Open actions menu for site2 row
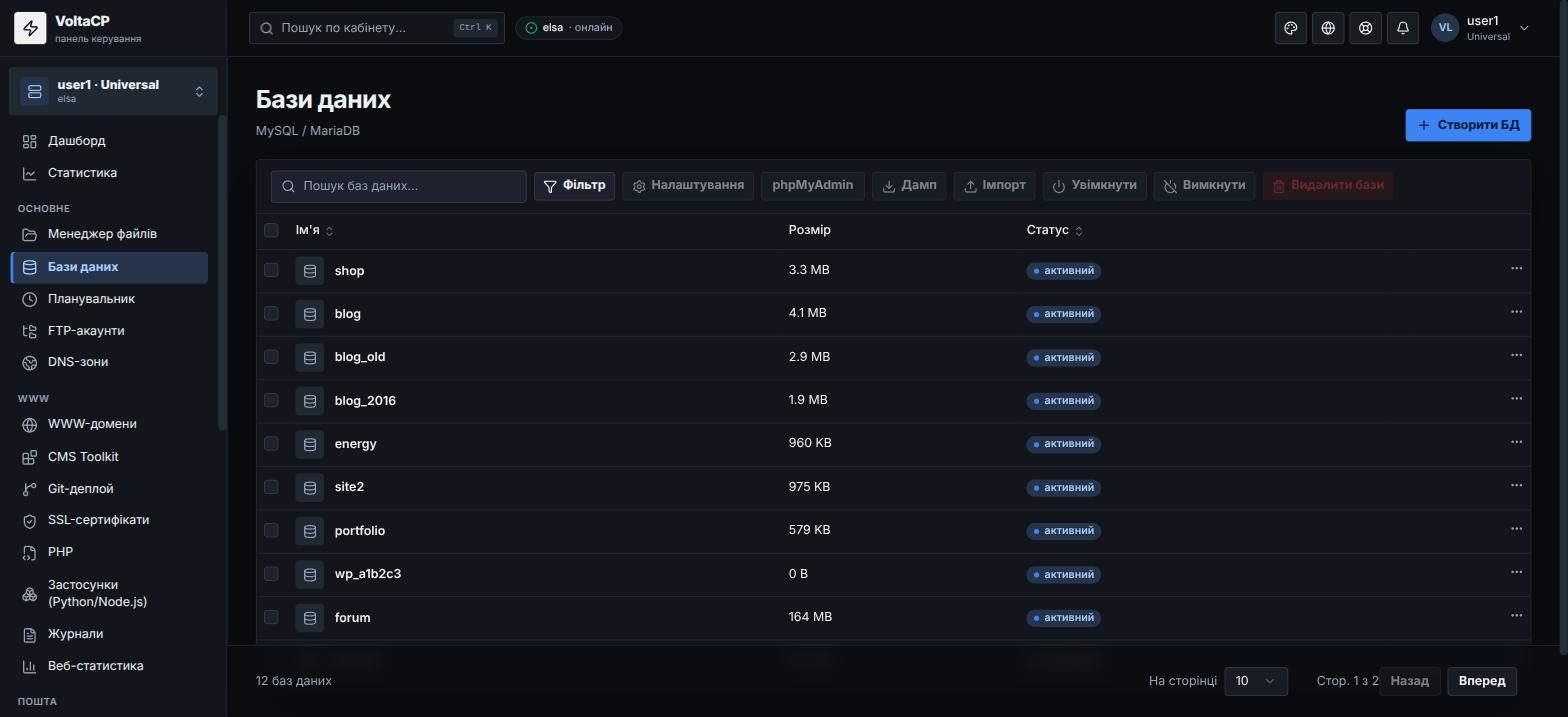 pyautogui.click(x=1516, y=485)
